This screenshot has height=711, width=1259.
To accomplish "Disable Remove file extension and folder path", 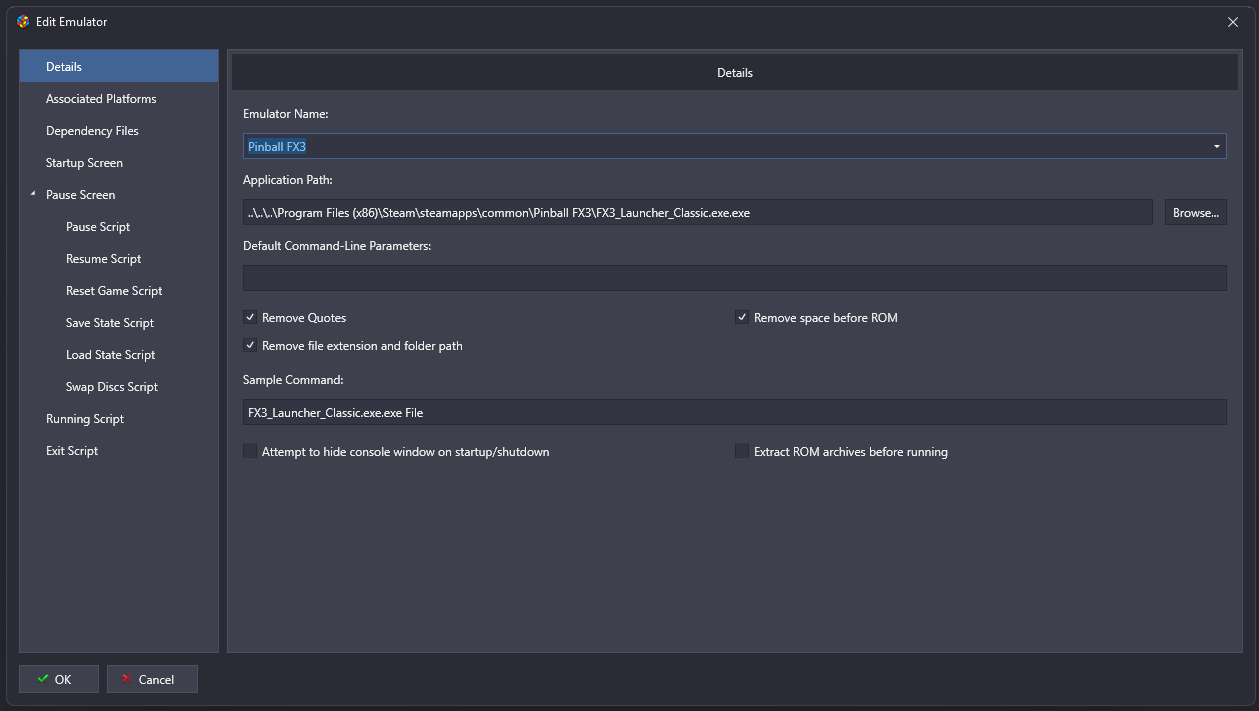I will [x=250, y=345].
